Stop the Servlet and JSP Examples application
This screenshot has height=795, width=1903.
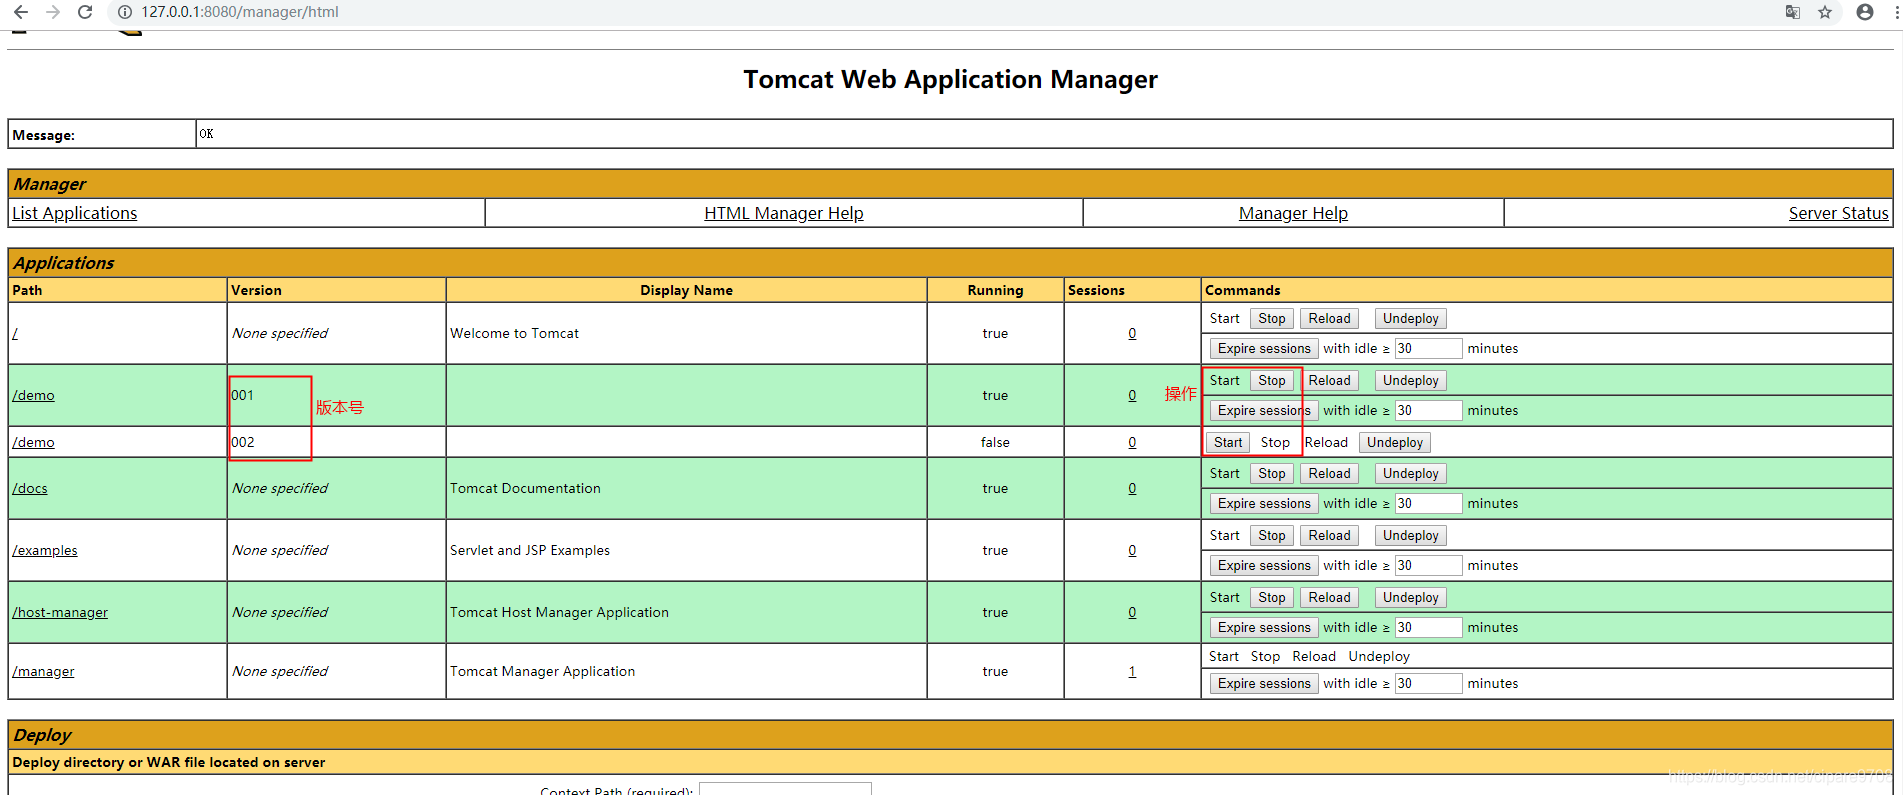point(1272,535)
